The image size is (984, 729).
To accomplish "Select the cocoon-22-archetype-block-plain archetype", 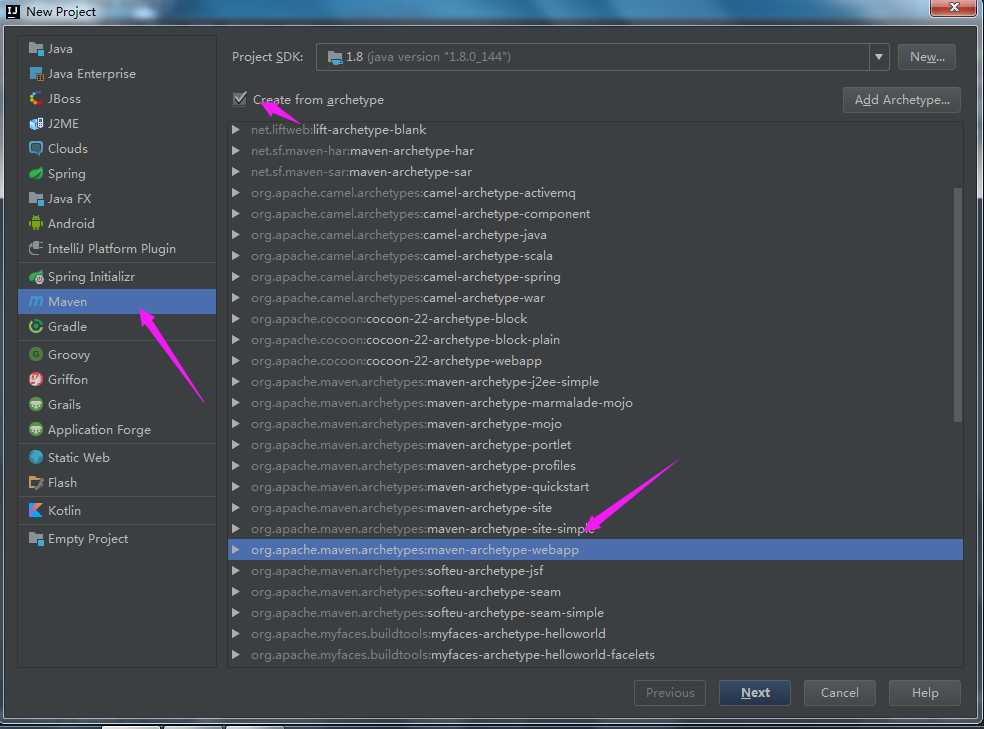I will (x=595, y=339).
